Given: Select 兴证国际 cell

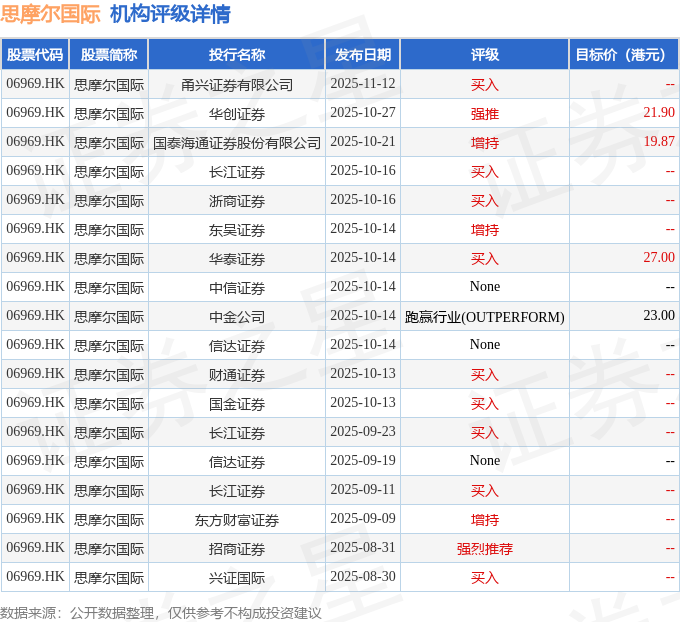Looking at the screenshot, I should pos(237,578).
